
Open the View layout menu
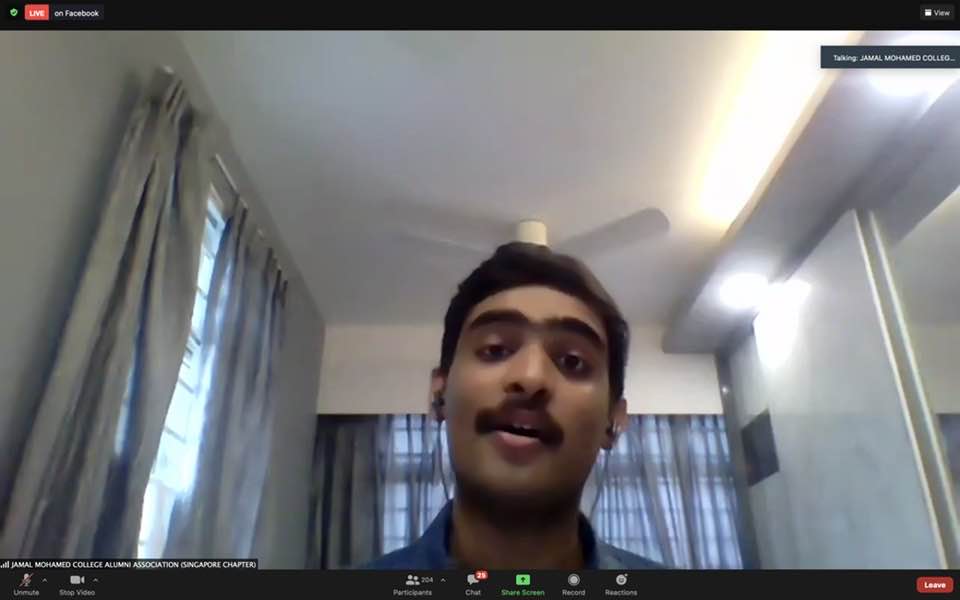[936, 13]
